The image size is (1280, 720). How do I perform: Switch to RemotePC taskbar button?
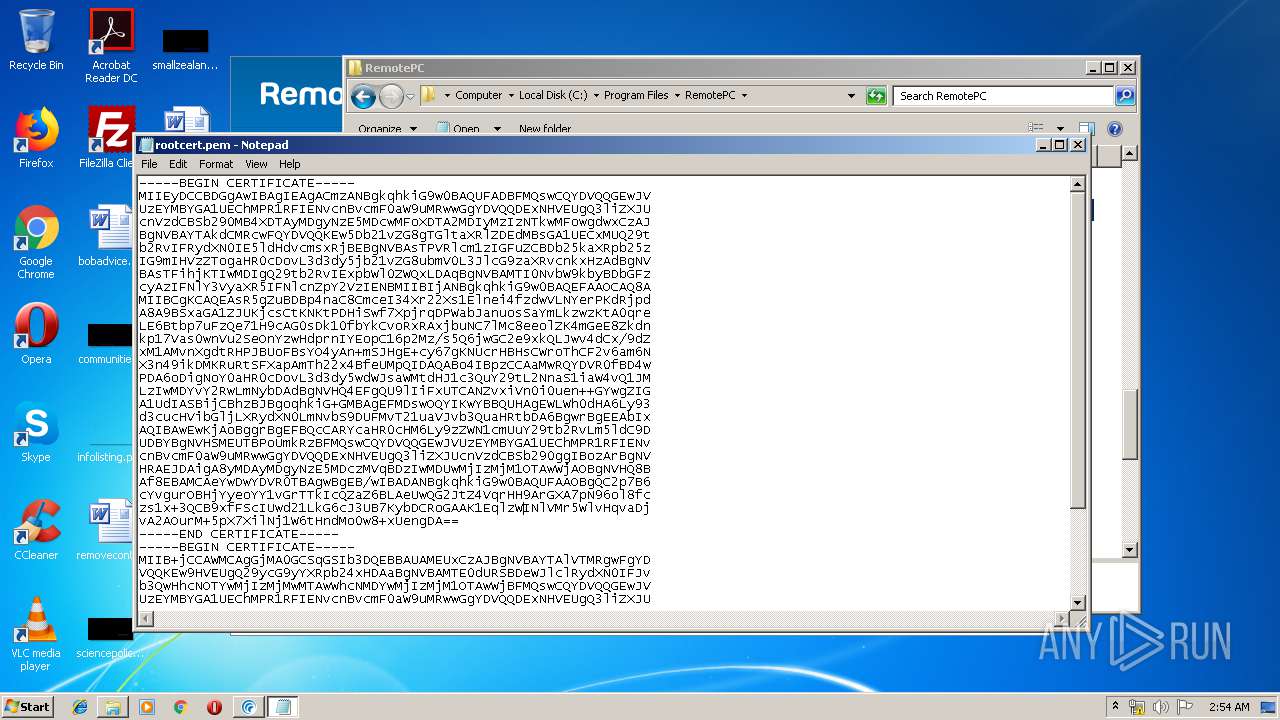248,707
